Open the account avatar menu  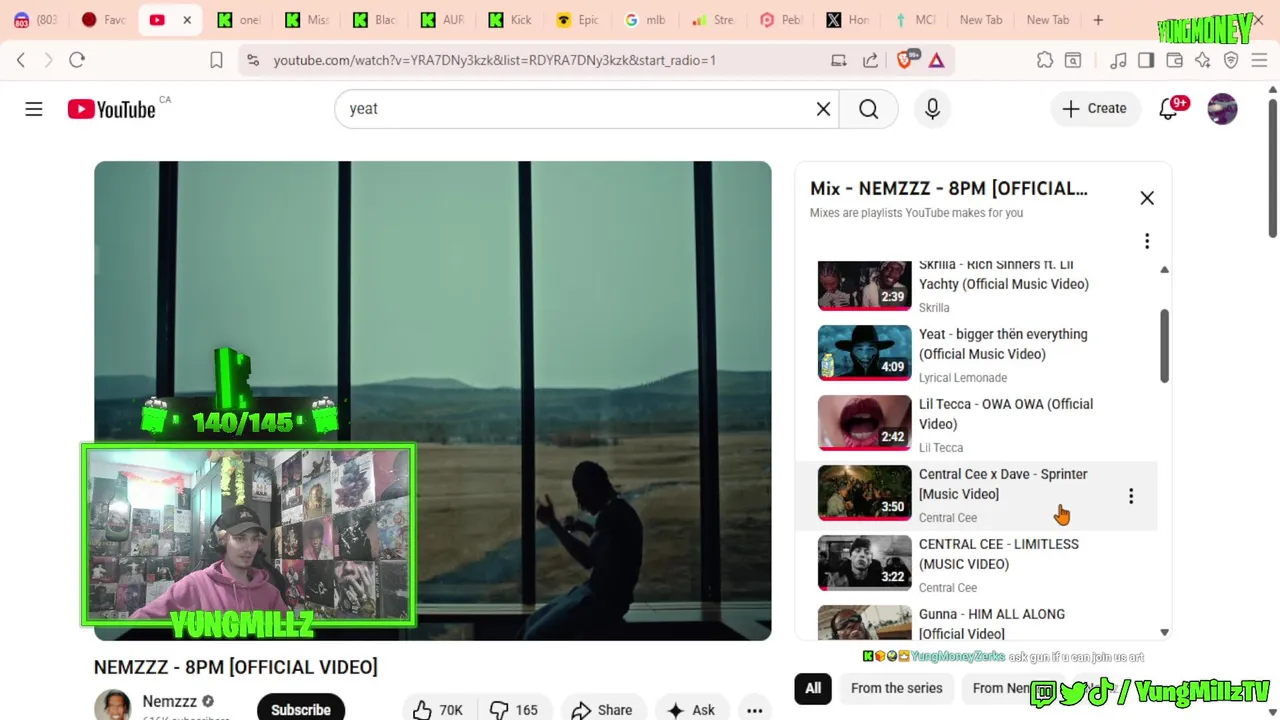coord(1222,109)
